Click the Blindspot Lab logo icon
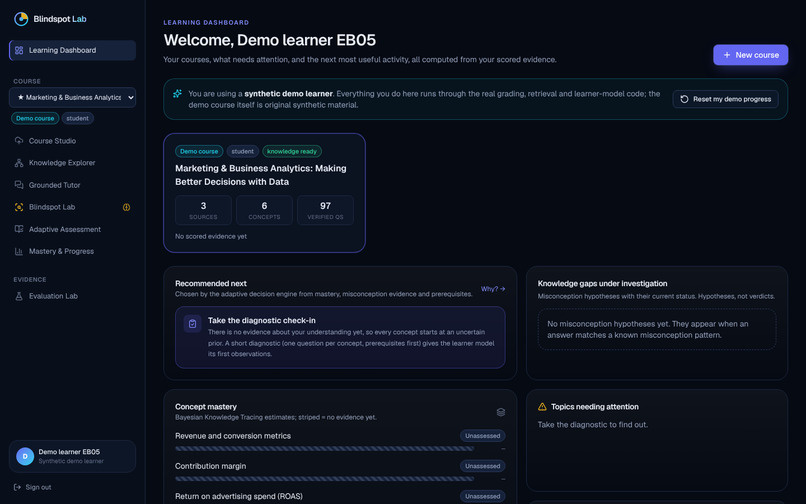This screenshot has width=806, height=504. 21,19
